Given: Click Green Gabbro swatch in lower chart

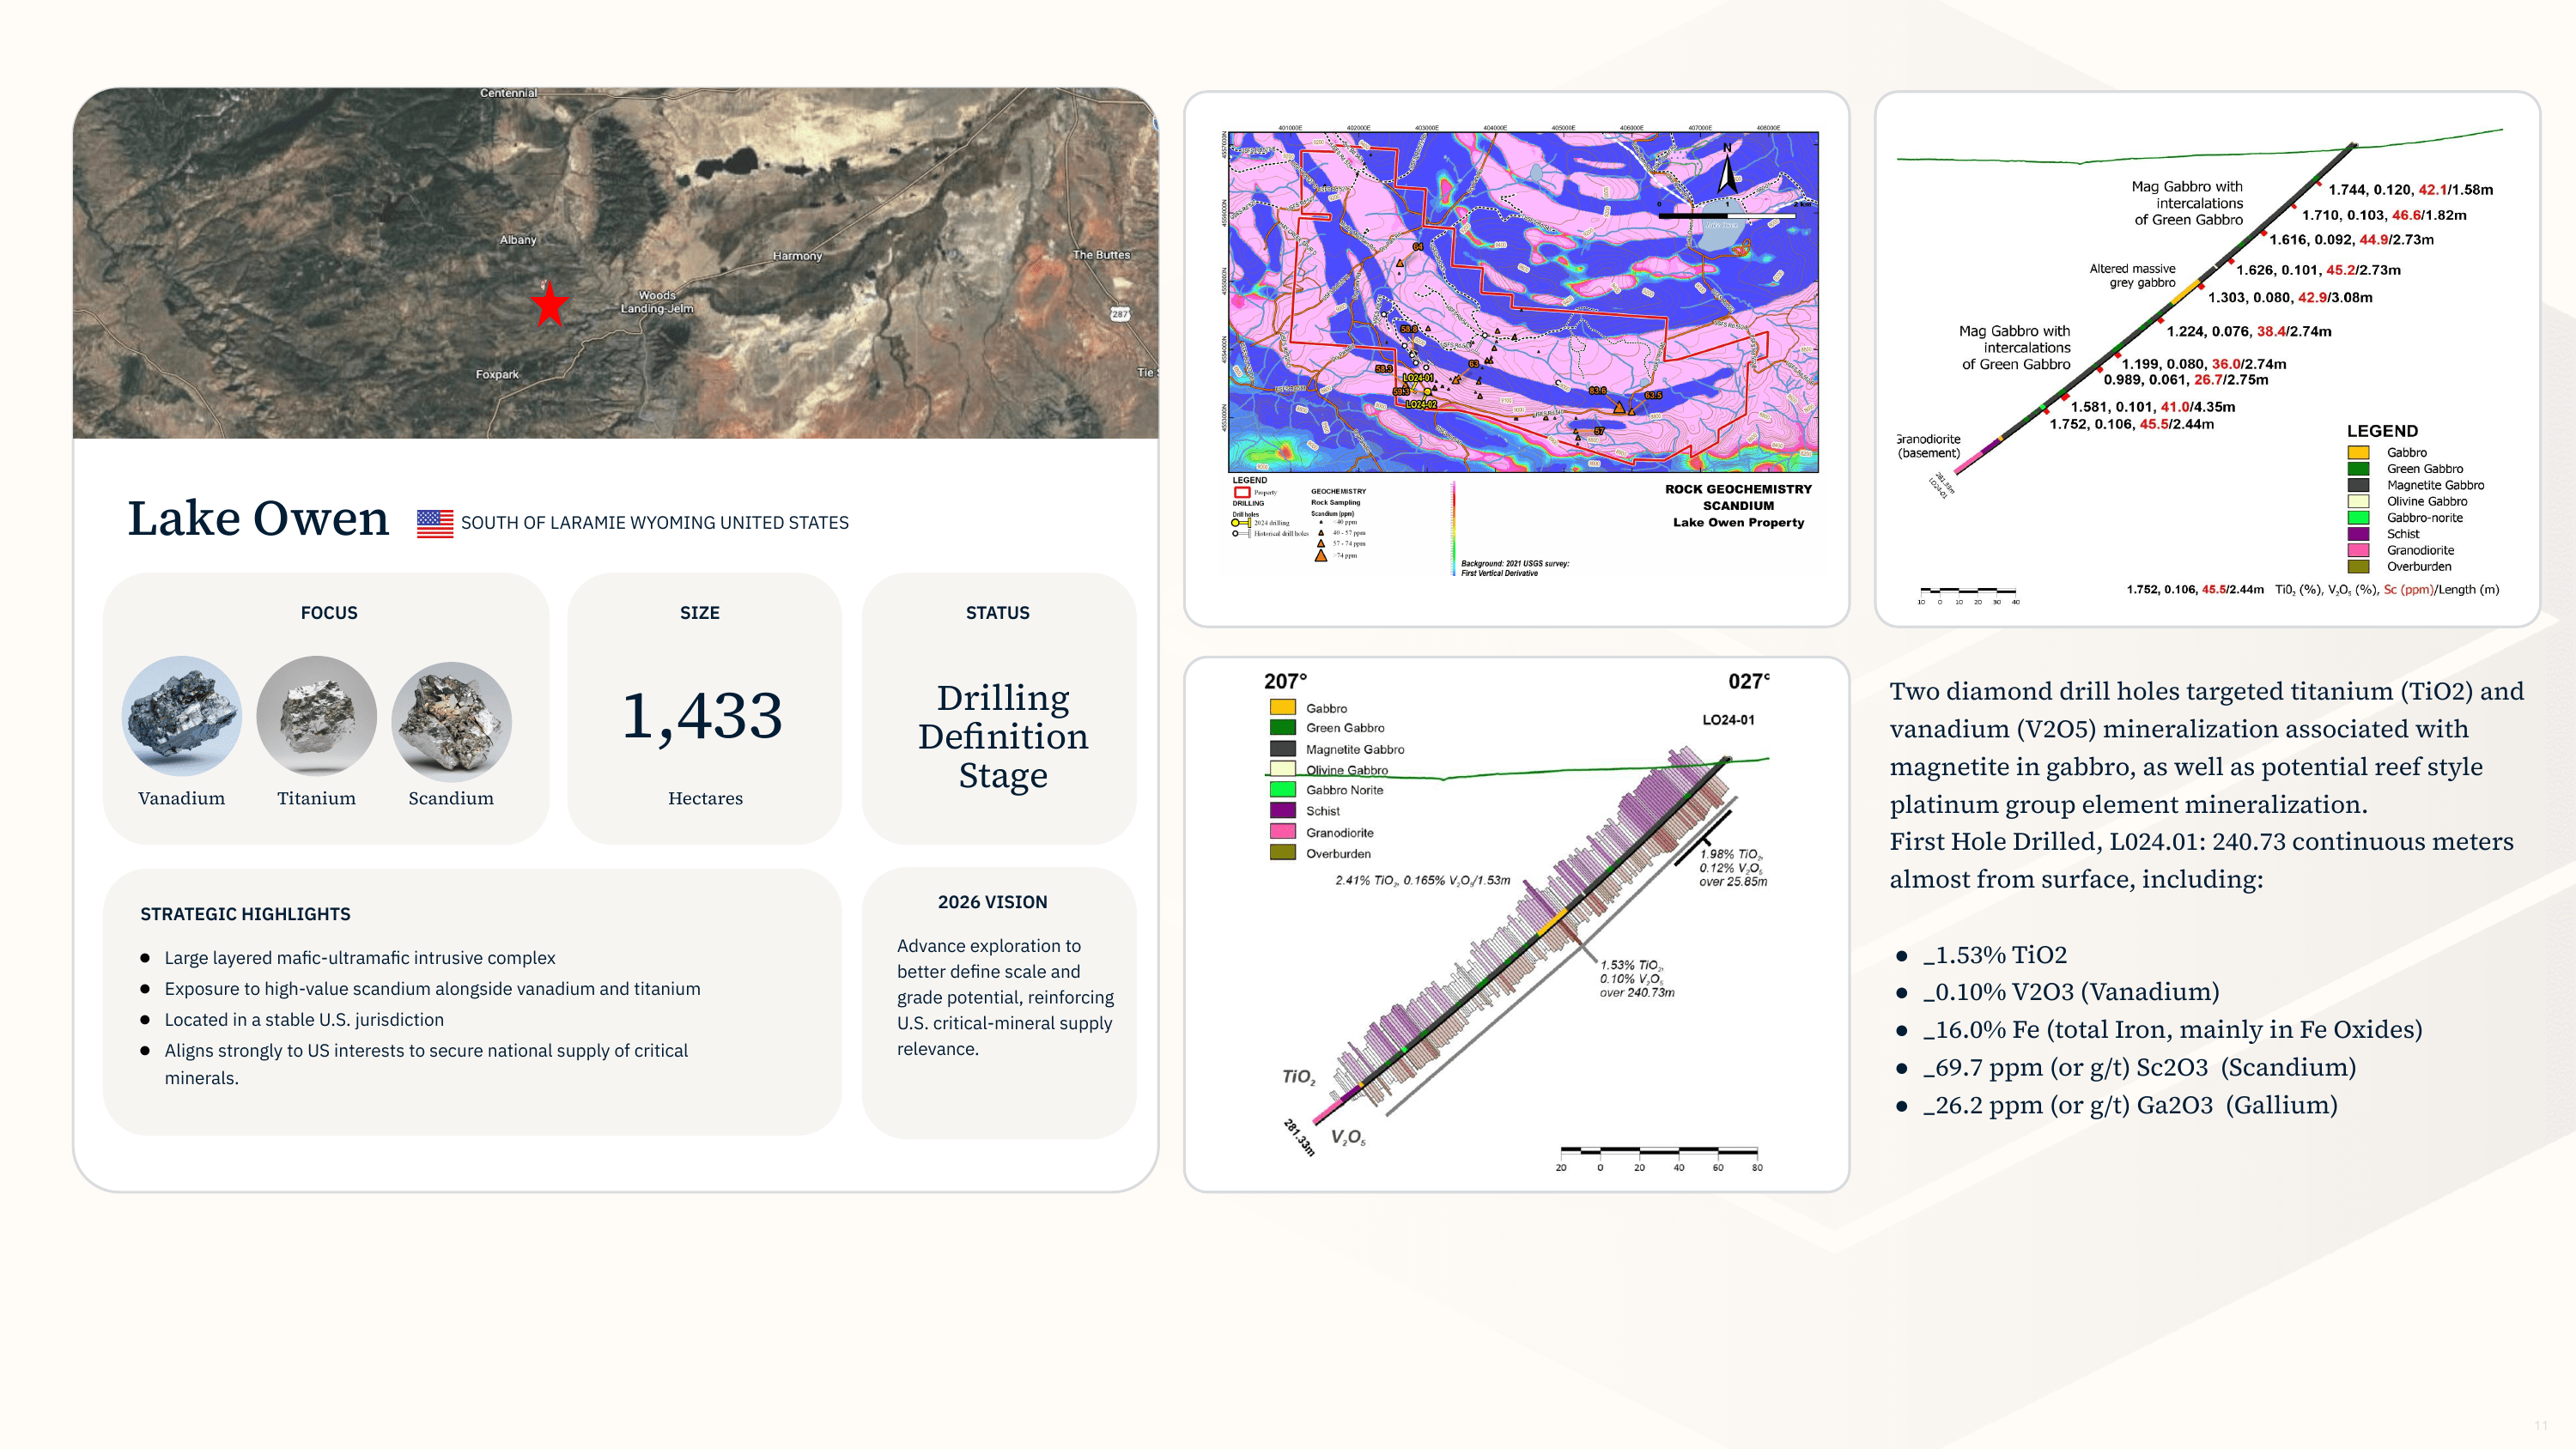Looking at the screenshot, I should (x=1282, y=728).
